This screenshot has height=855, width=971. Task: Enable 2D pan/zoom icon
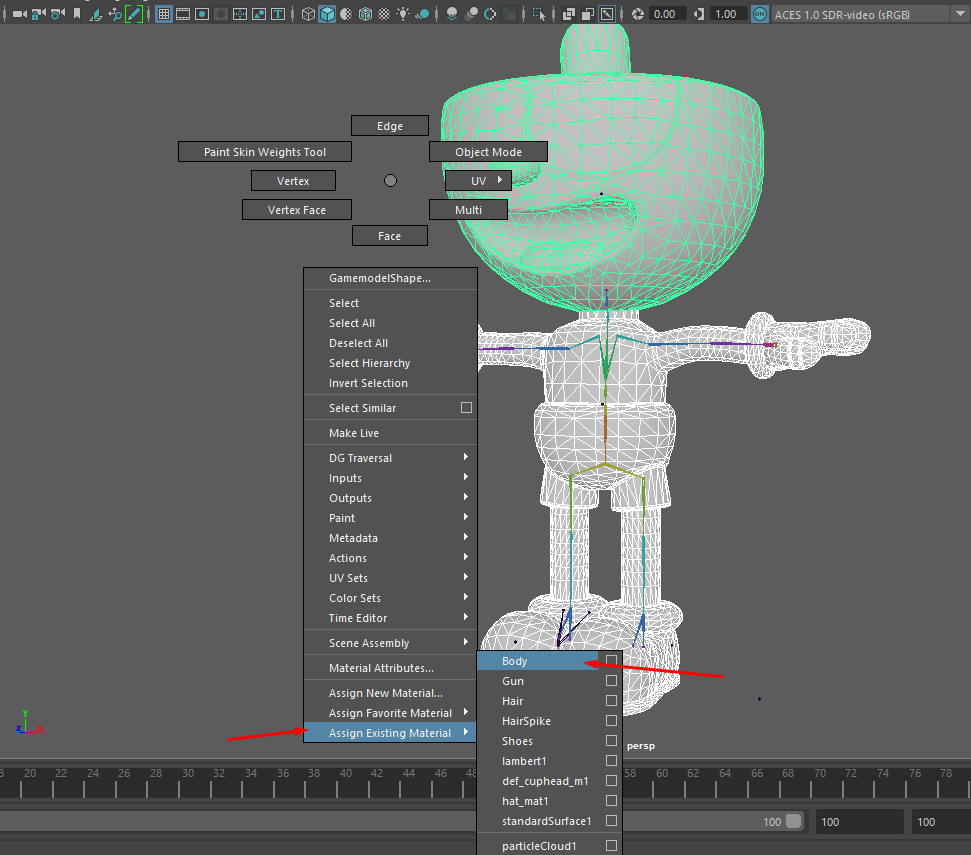click(x=115, y=14)
